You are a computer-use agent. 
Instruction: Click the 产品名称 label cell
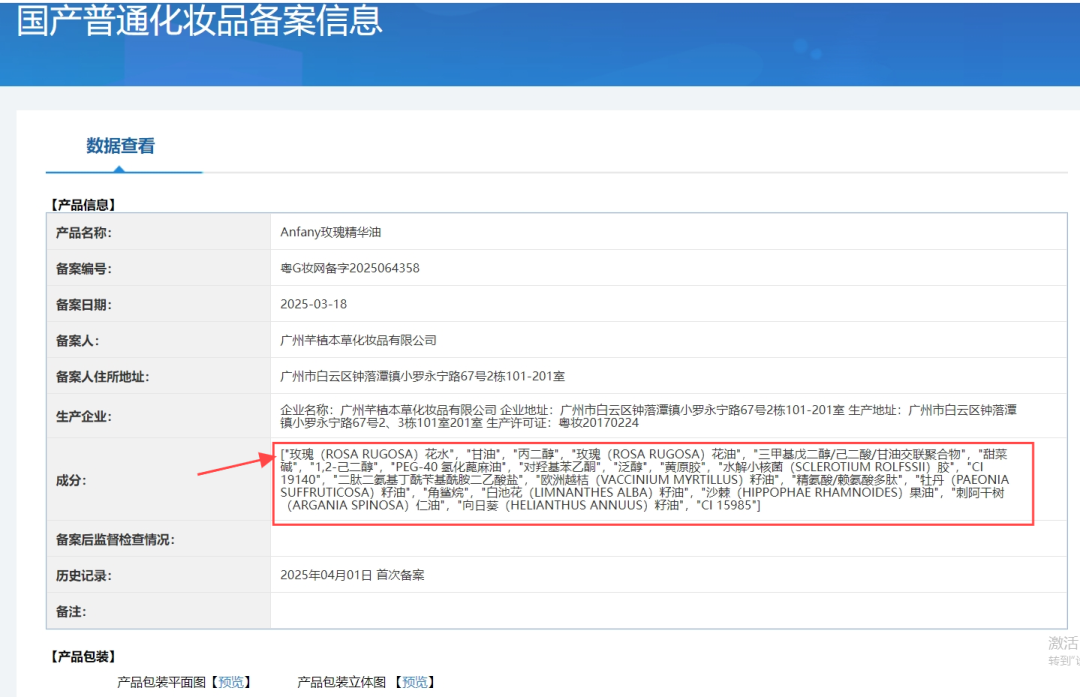[83, 232]
